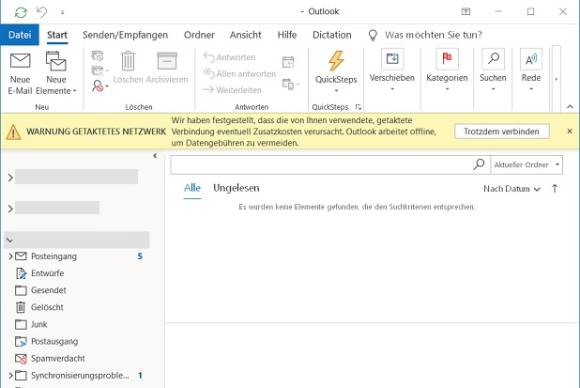Click the search magnifier in the mail search
Viewport: 580px width, 388px height.
click(x=479, y=164)
